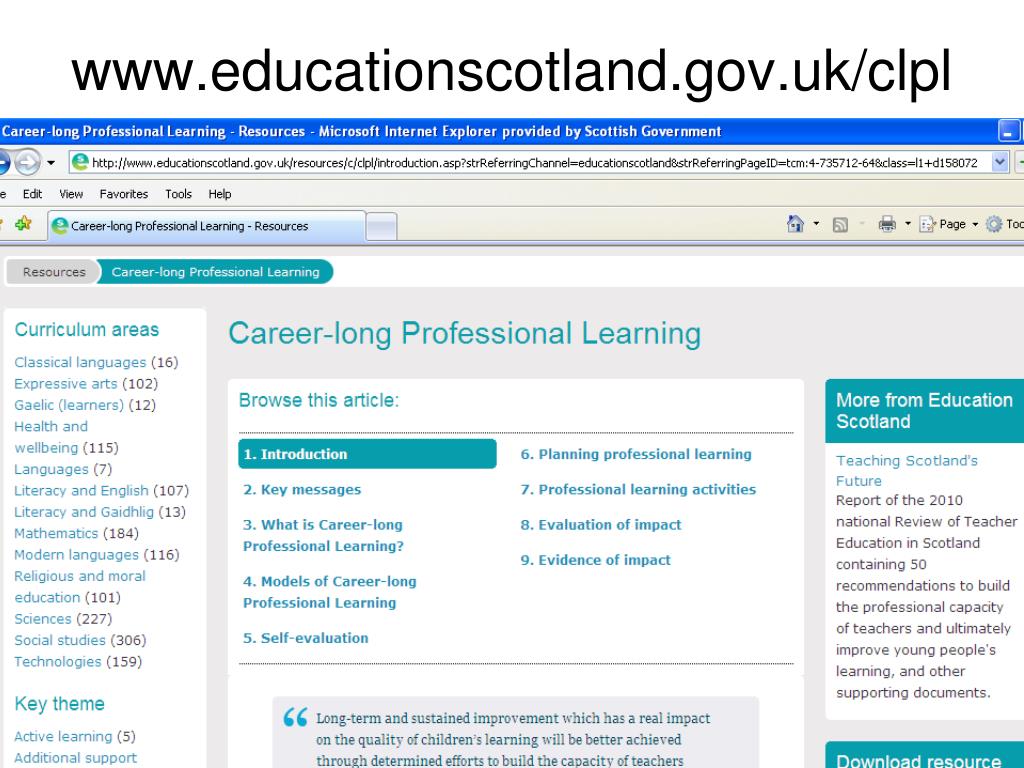Viewport: 1024px width, 768px height.
Task: Click the Curriculum areas heading
Action: pos(87,330)
